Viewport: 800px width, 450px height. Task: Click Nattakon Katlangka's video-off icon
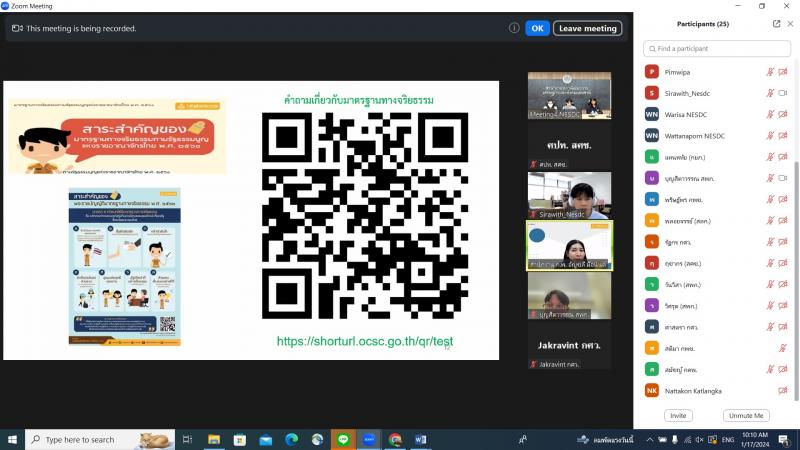[x=783, y=391]
